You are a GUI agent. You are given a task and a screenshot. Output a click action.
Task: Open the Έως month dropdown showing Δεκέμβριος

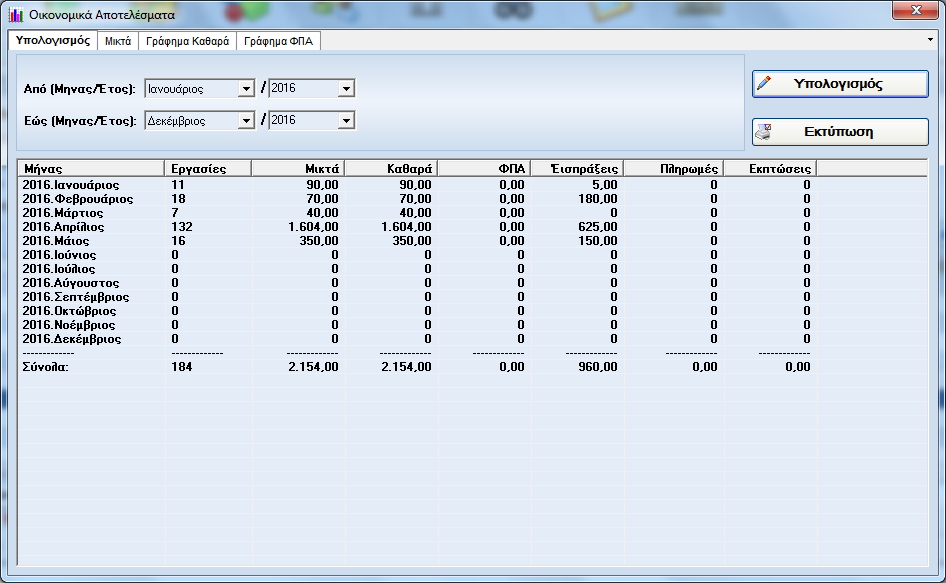(x=246, y=121)
